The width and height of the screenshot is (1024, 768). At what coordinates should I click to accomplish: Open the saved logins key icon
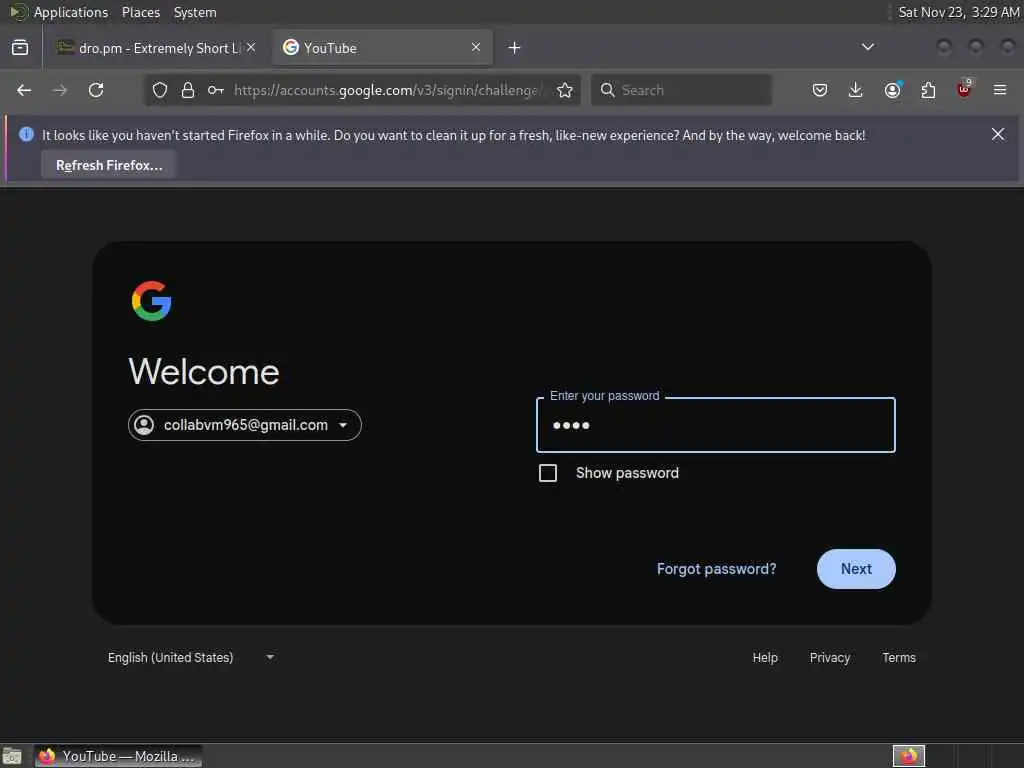click(x=216, y=90)
